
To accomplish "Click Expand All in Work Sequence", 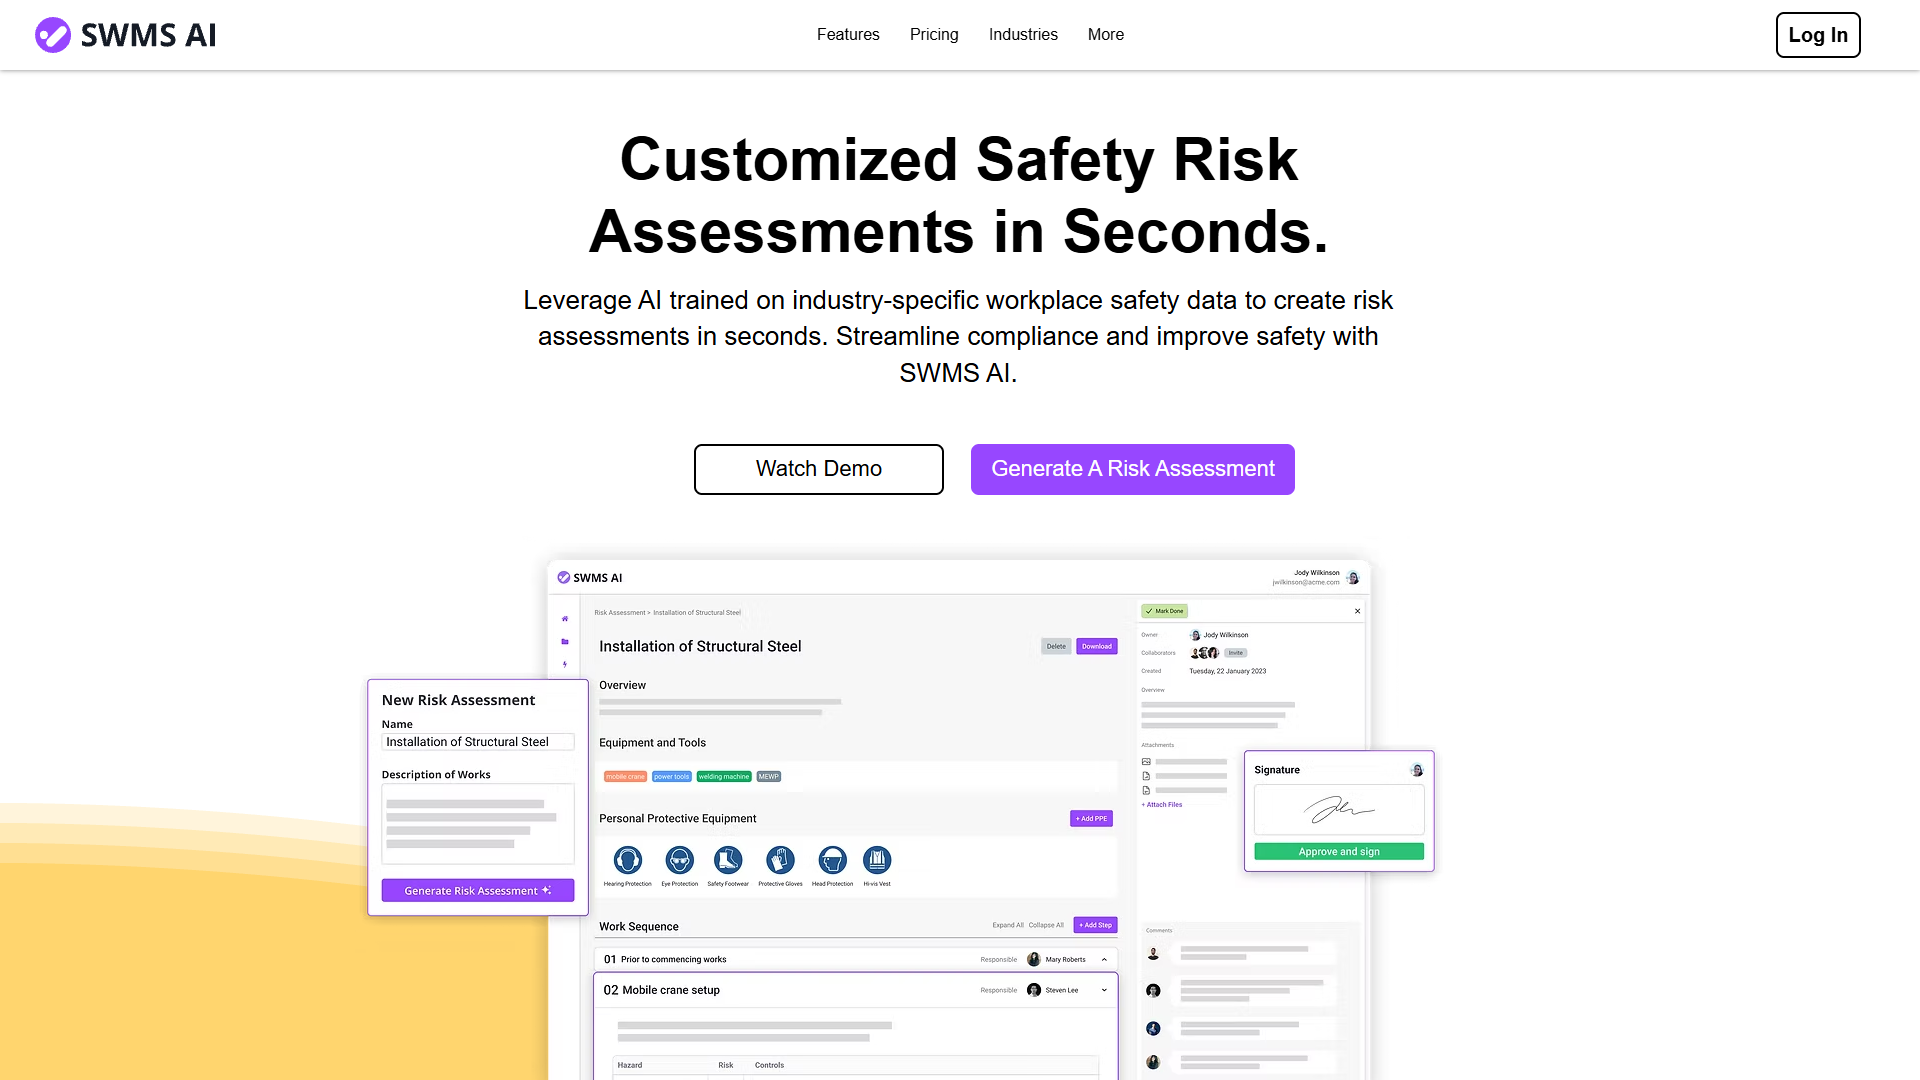I will click(1008, 926).
